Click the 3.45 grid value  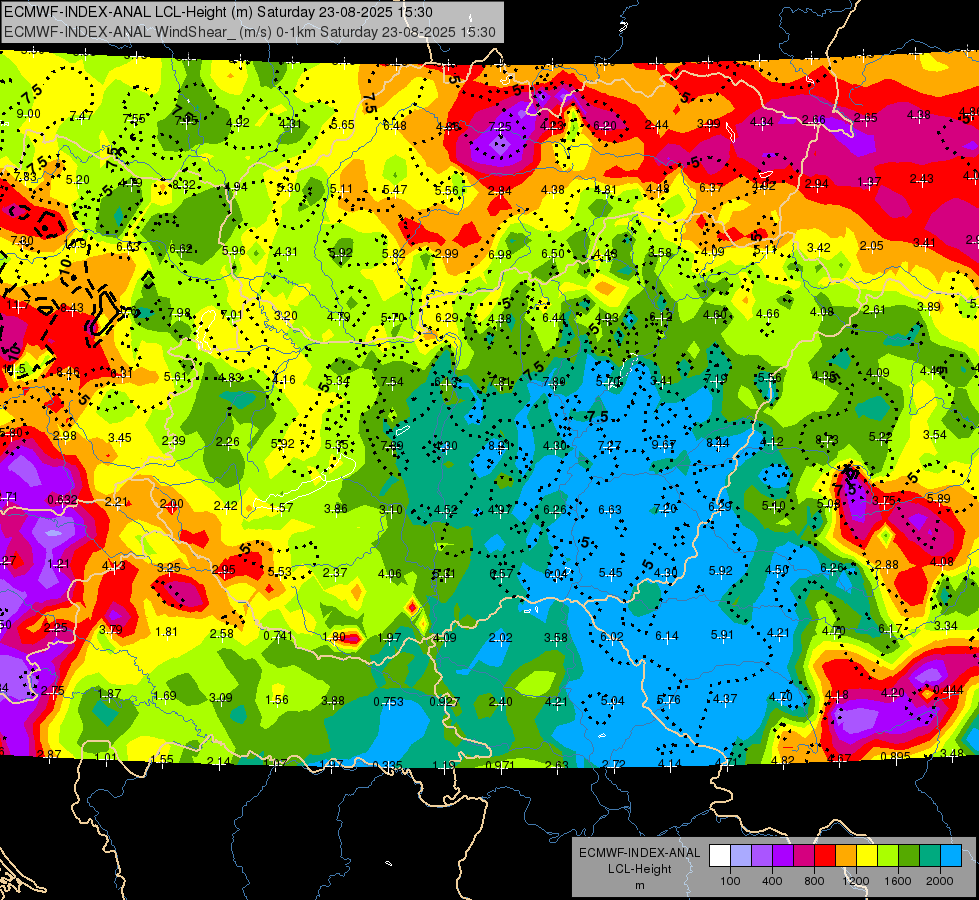click(x=119, y=438)
